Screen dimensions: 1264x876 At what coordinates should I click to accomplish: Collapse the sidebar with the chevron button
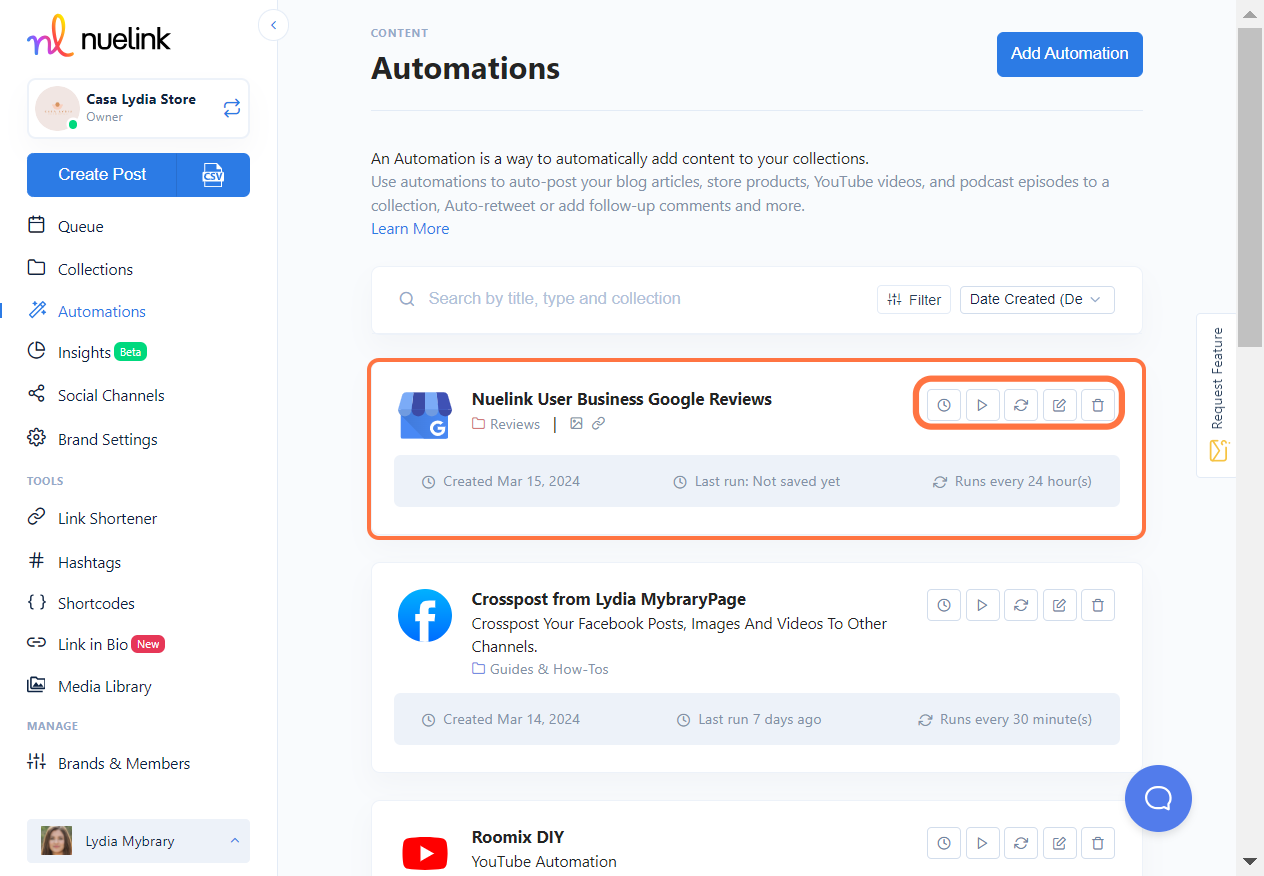pos(273,25)
